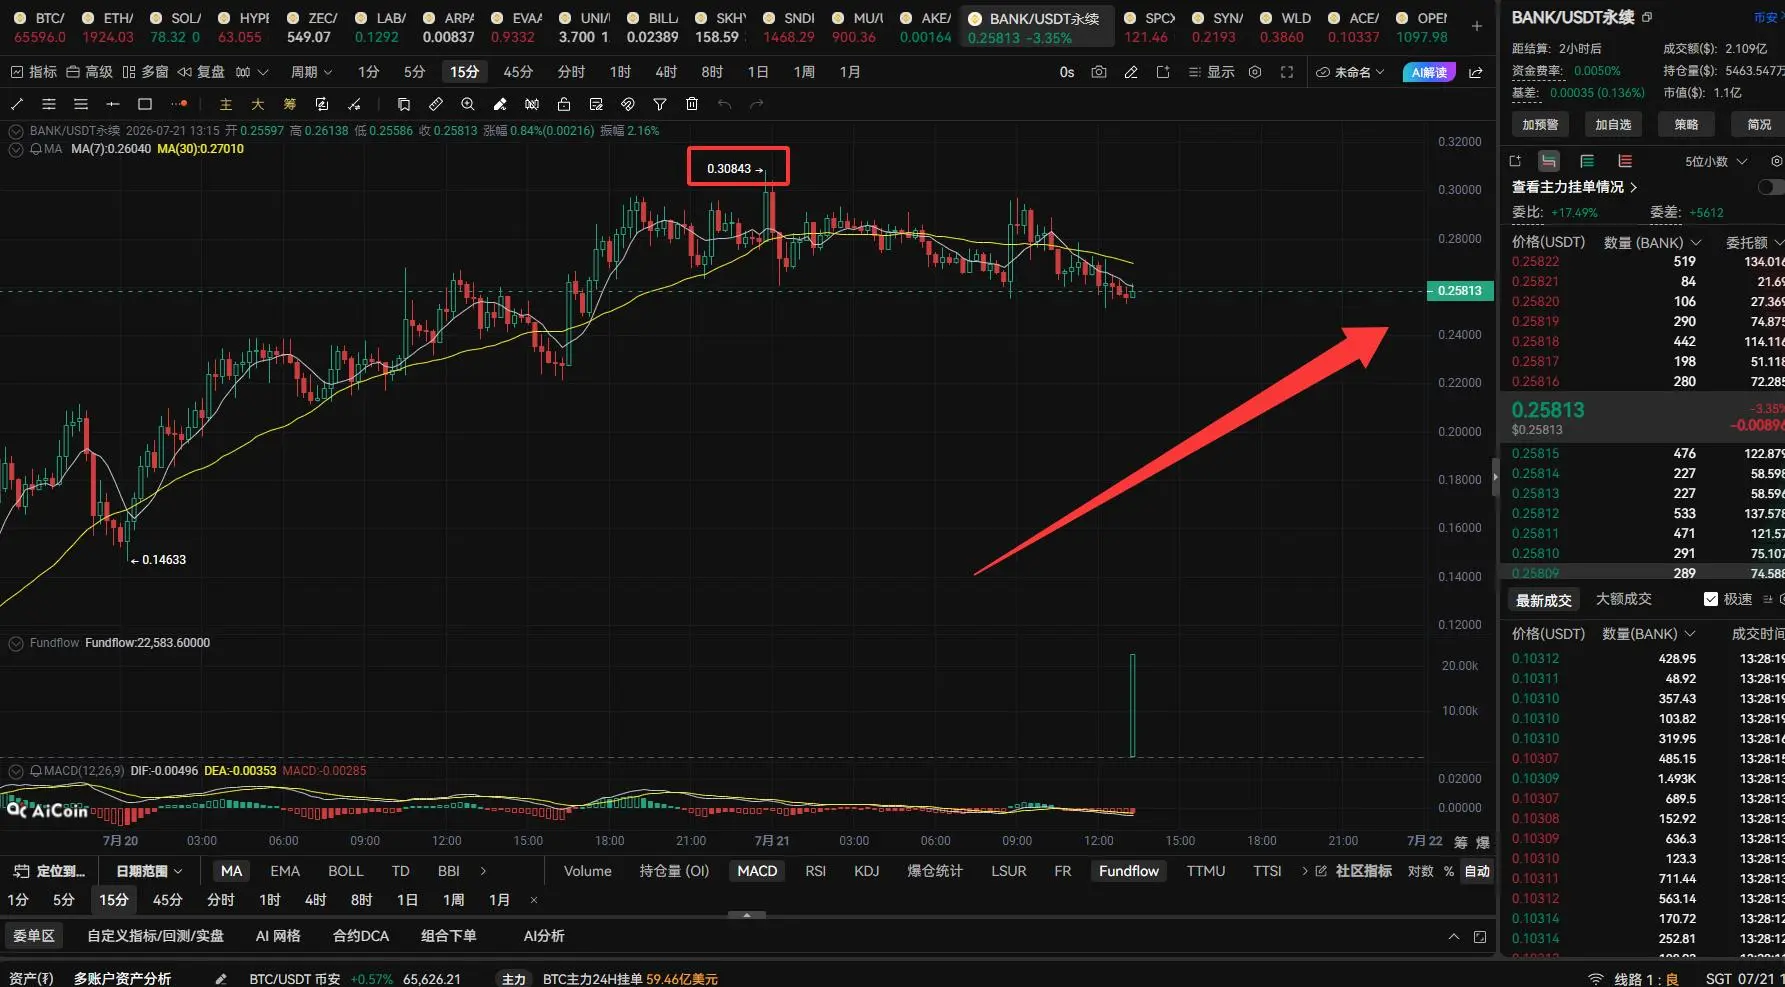This screenshot has width=1785, height=987.
Task: Click the pencil edit icon in top bar
Action: click(x=1131, y=72)
